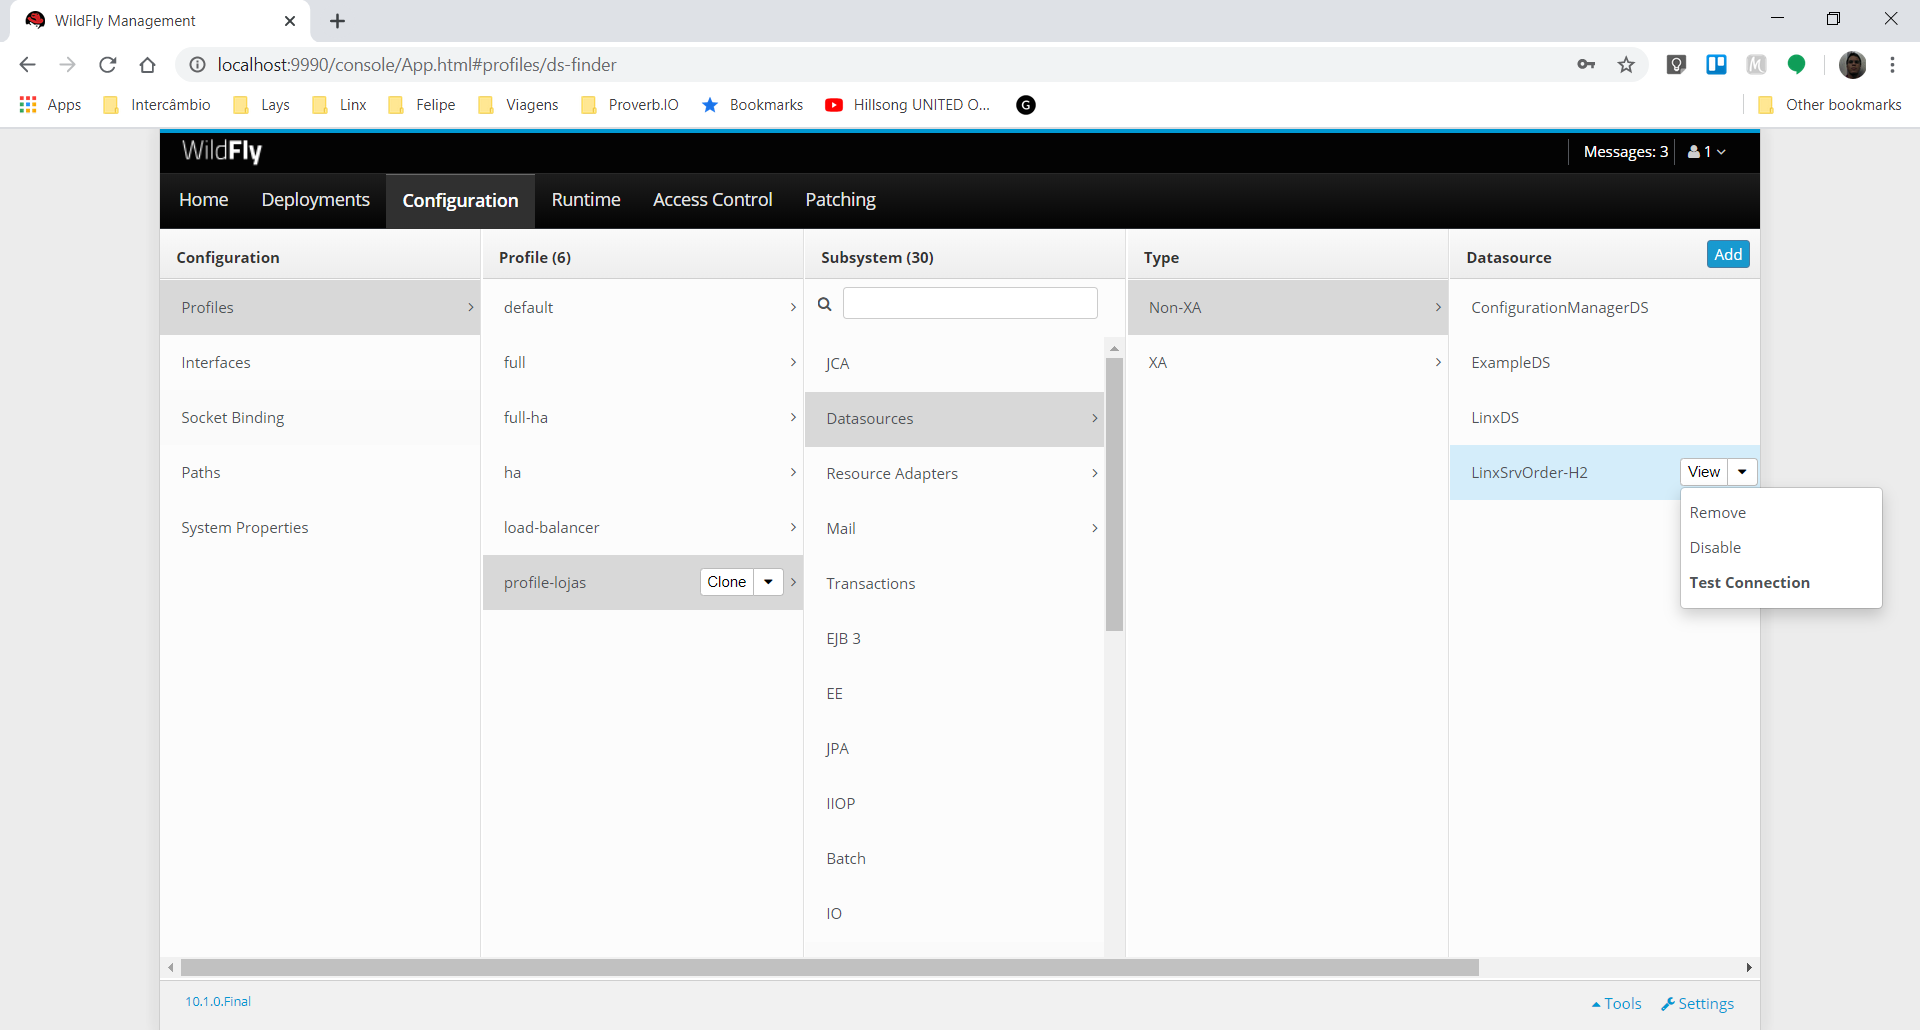Viewport: 1920px width, 1030px height.
Task: Bookmark this page with the star icon
Action: [x=1626, y=65]
